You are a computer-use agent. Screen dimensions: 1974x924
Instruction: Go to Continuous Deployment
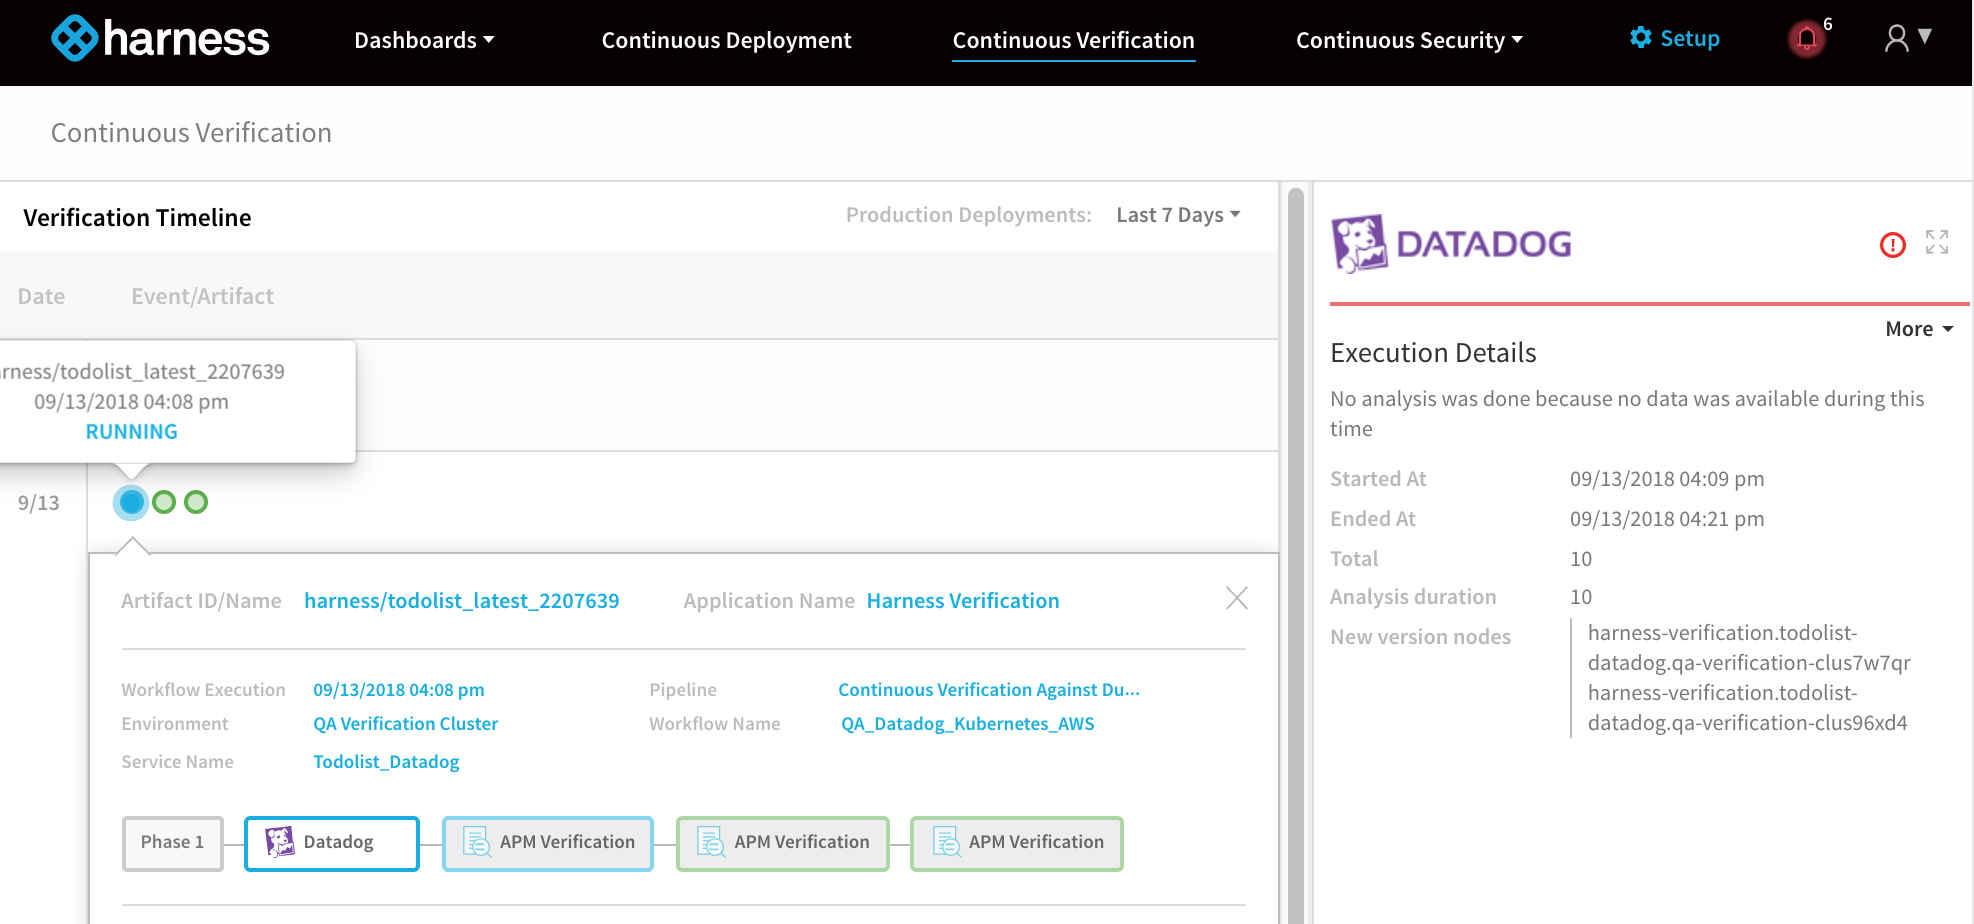(x=726, y=40)
